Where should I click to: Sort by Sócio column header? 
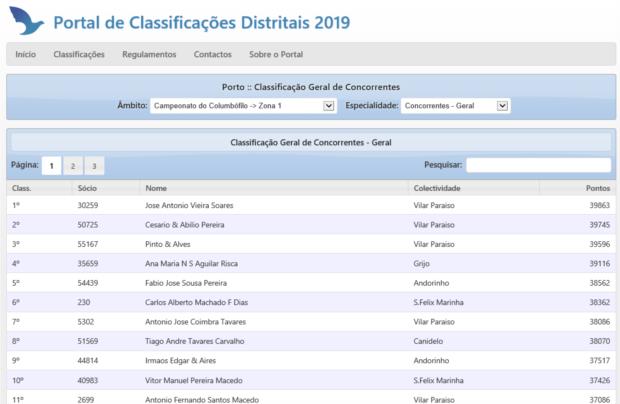point(87,188)
